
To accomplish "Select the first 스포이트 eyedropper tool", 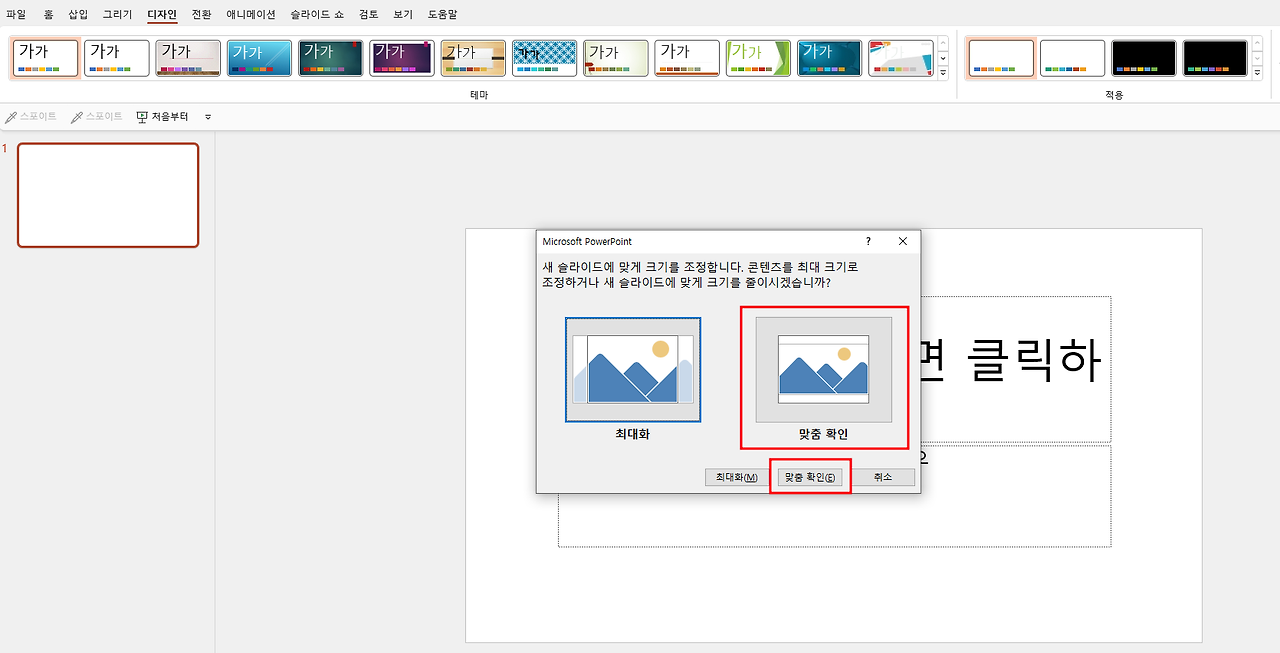I will pyautogui.click(x=31, y=117).
